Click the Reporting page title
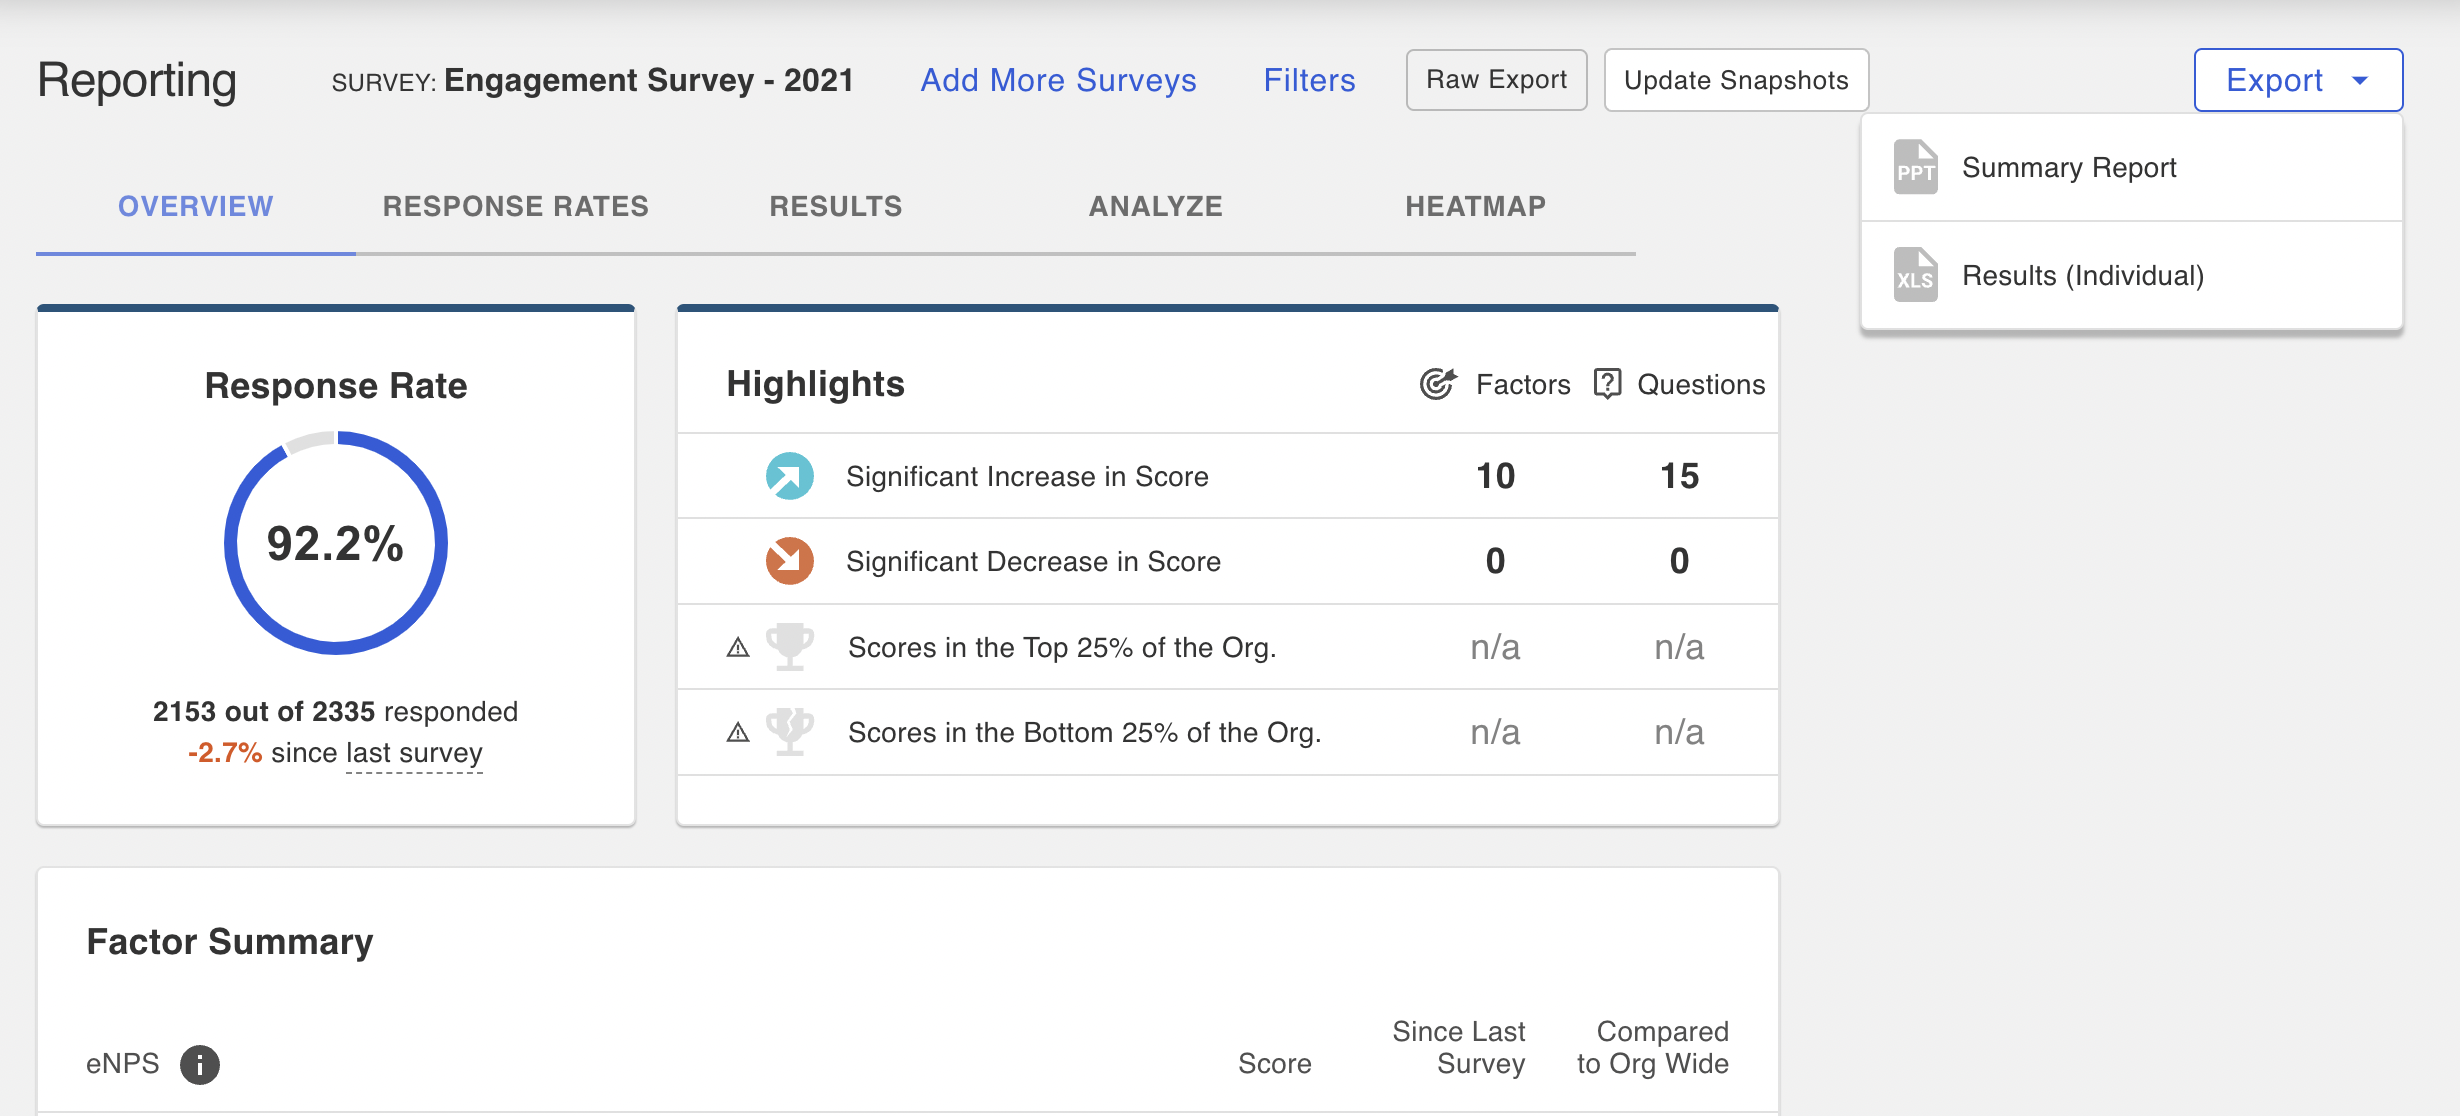Screen dimensions: 2460x1116 [137, 80]
